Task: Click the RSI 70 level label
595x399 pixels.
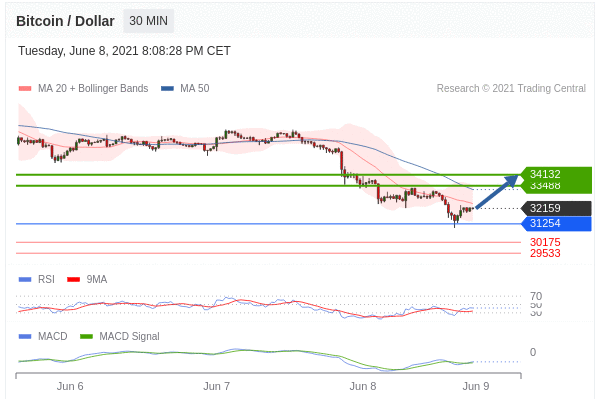Action: (x=536, y=296)
